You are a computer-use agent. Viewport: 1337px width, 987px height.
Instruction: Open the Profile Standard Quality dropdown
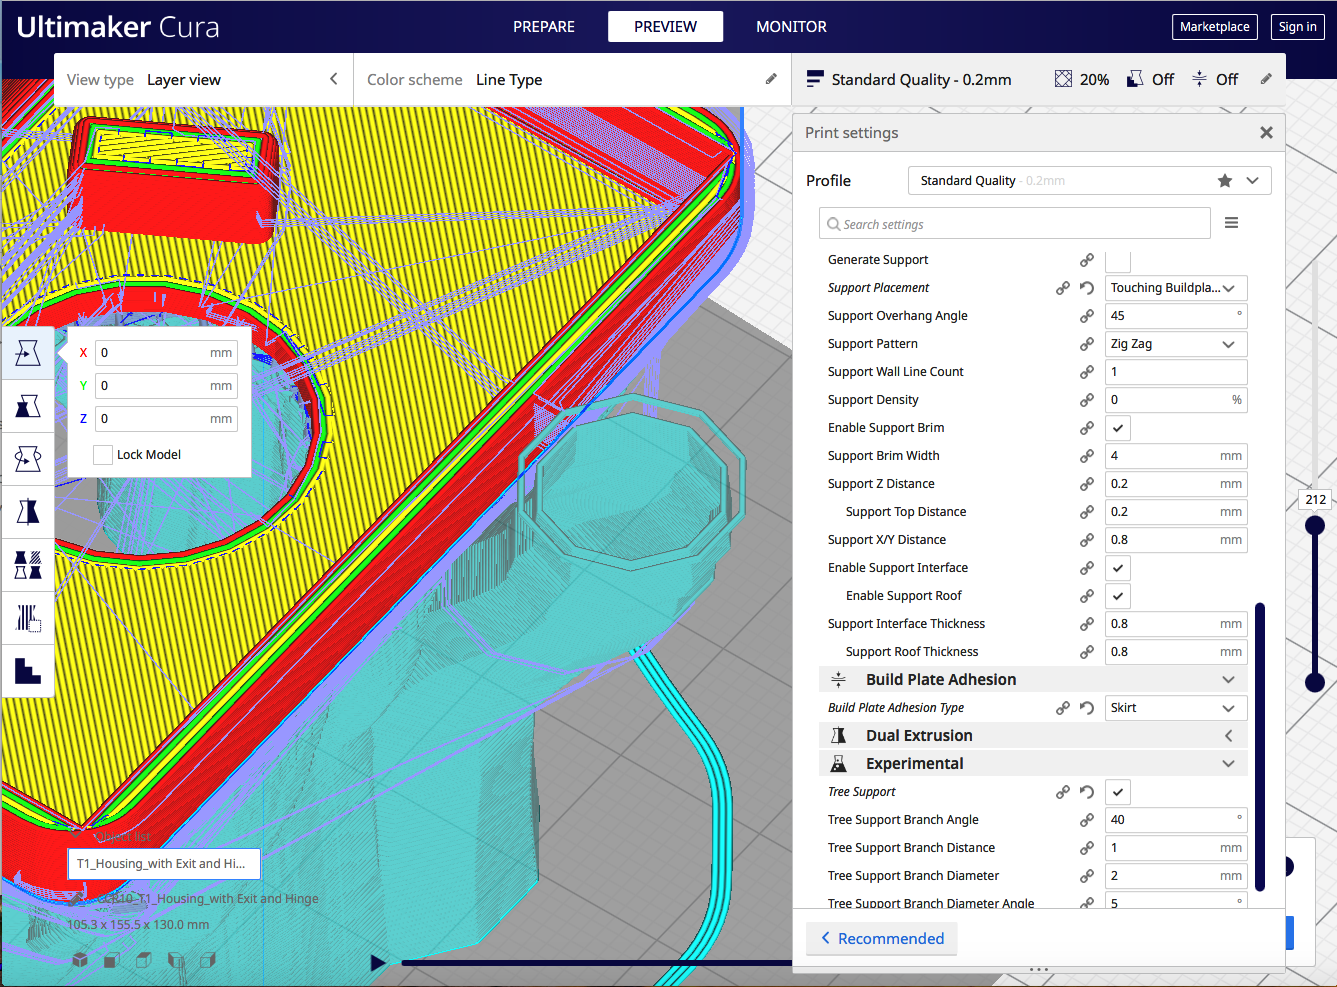coord(1090,181)
